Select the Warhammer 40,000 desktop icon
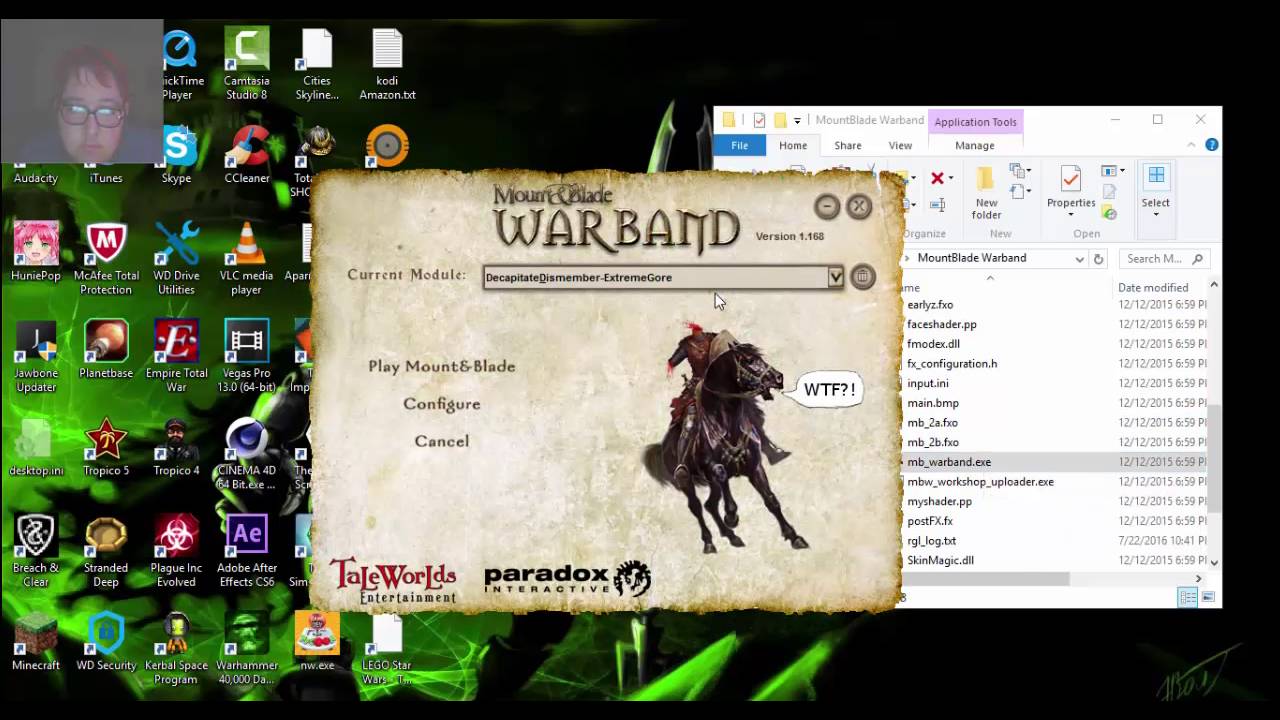This screenshot has height=720, width=1280. [247, 649]
